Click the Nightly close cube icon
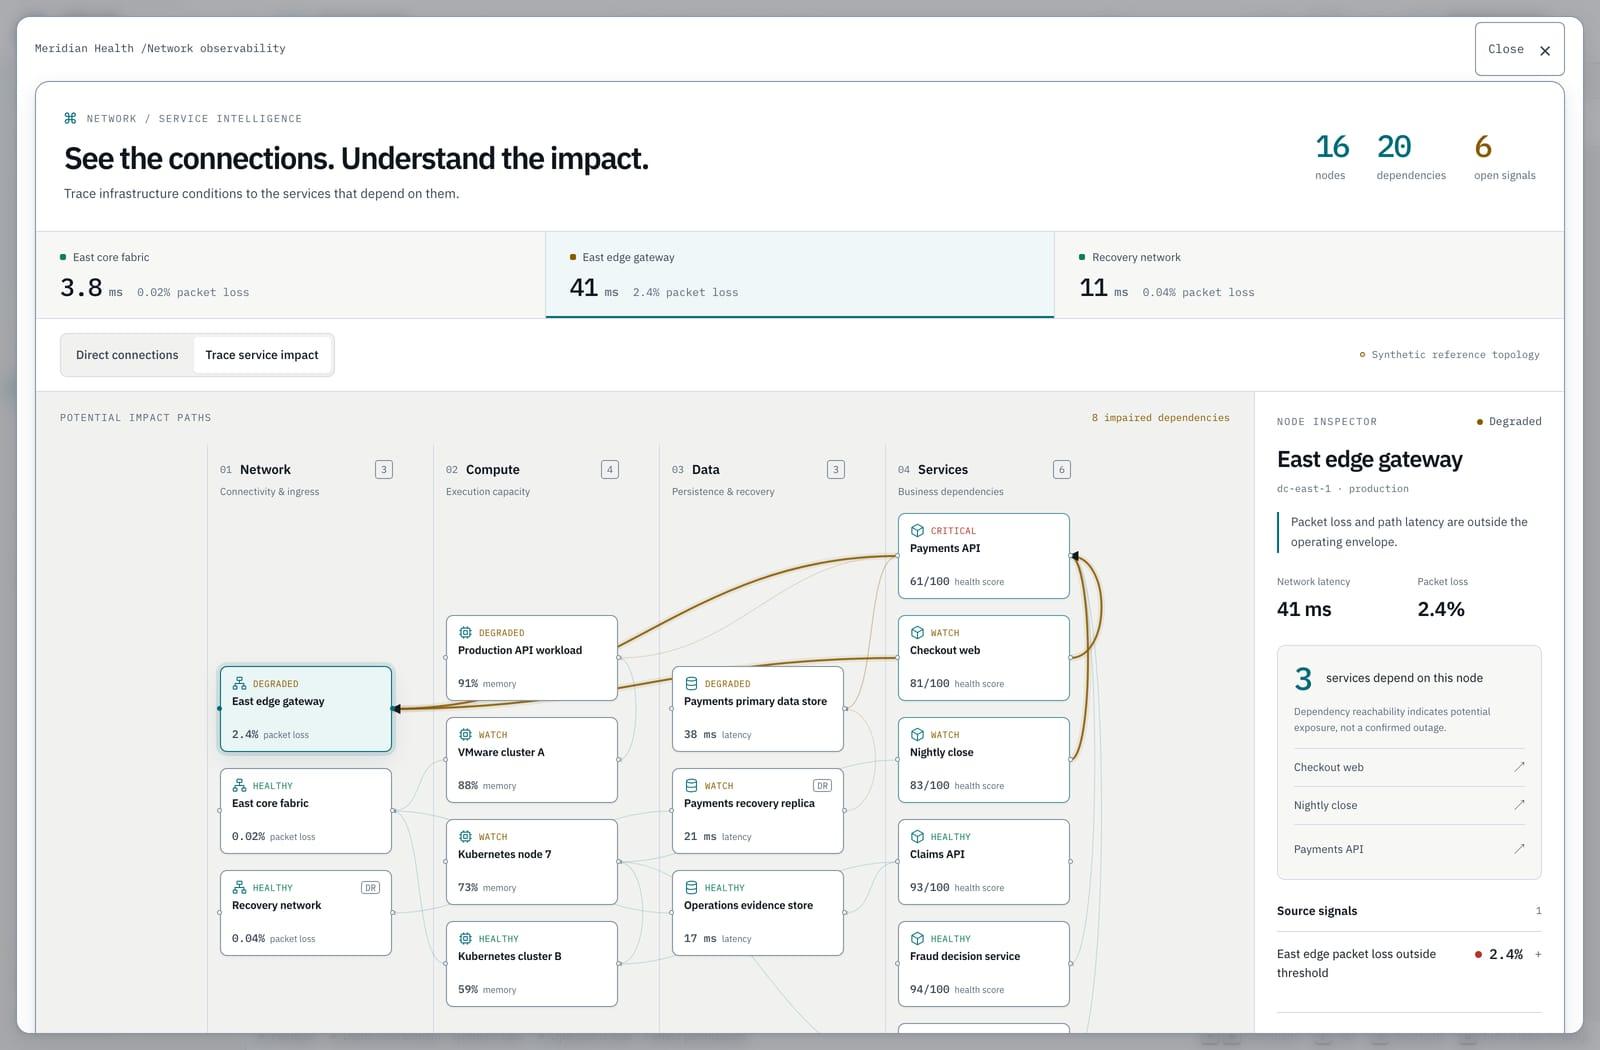 point(917,735)
